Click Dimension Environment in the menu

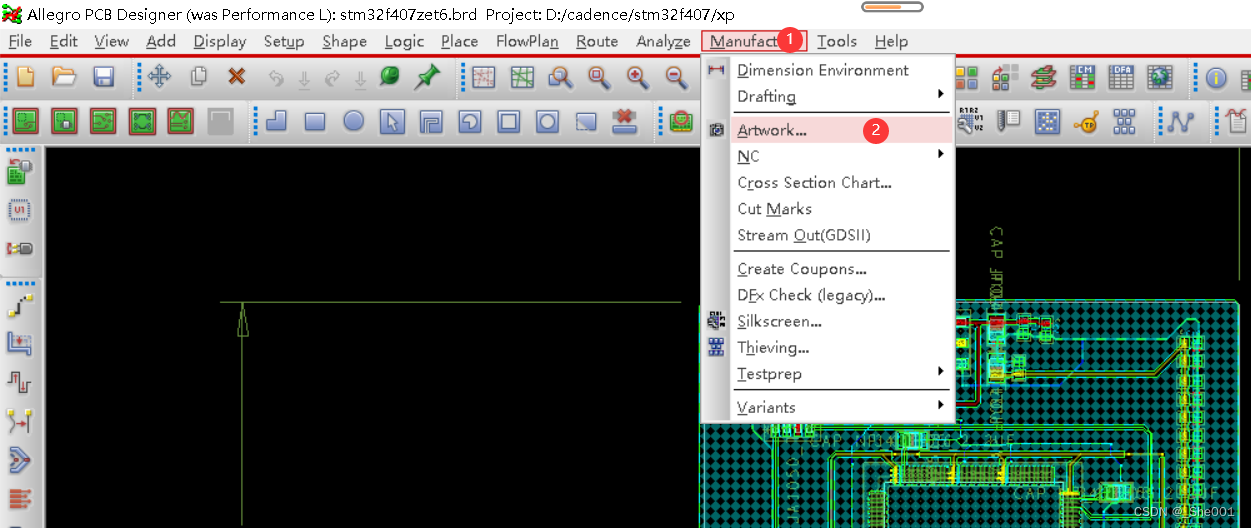822,70
